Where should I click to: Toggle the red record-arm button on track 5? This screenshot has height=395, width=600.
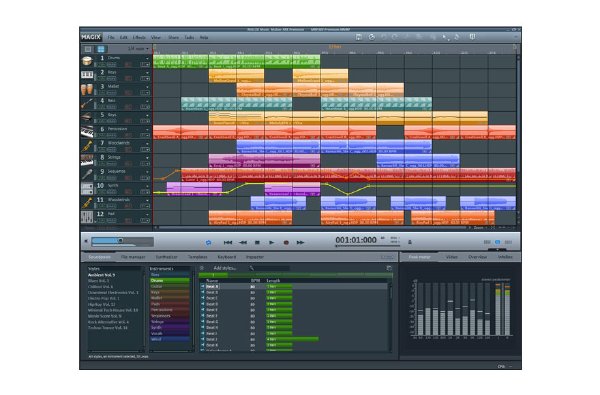(x=129, y=121)
